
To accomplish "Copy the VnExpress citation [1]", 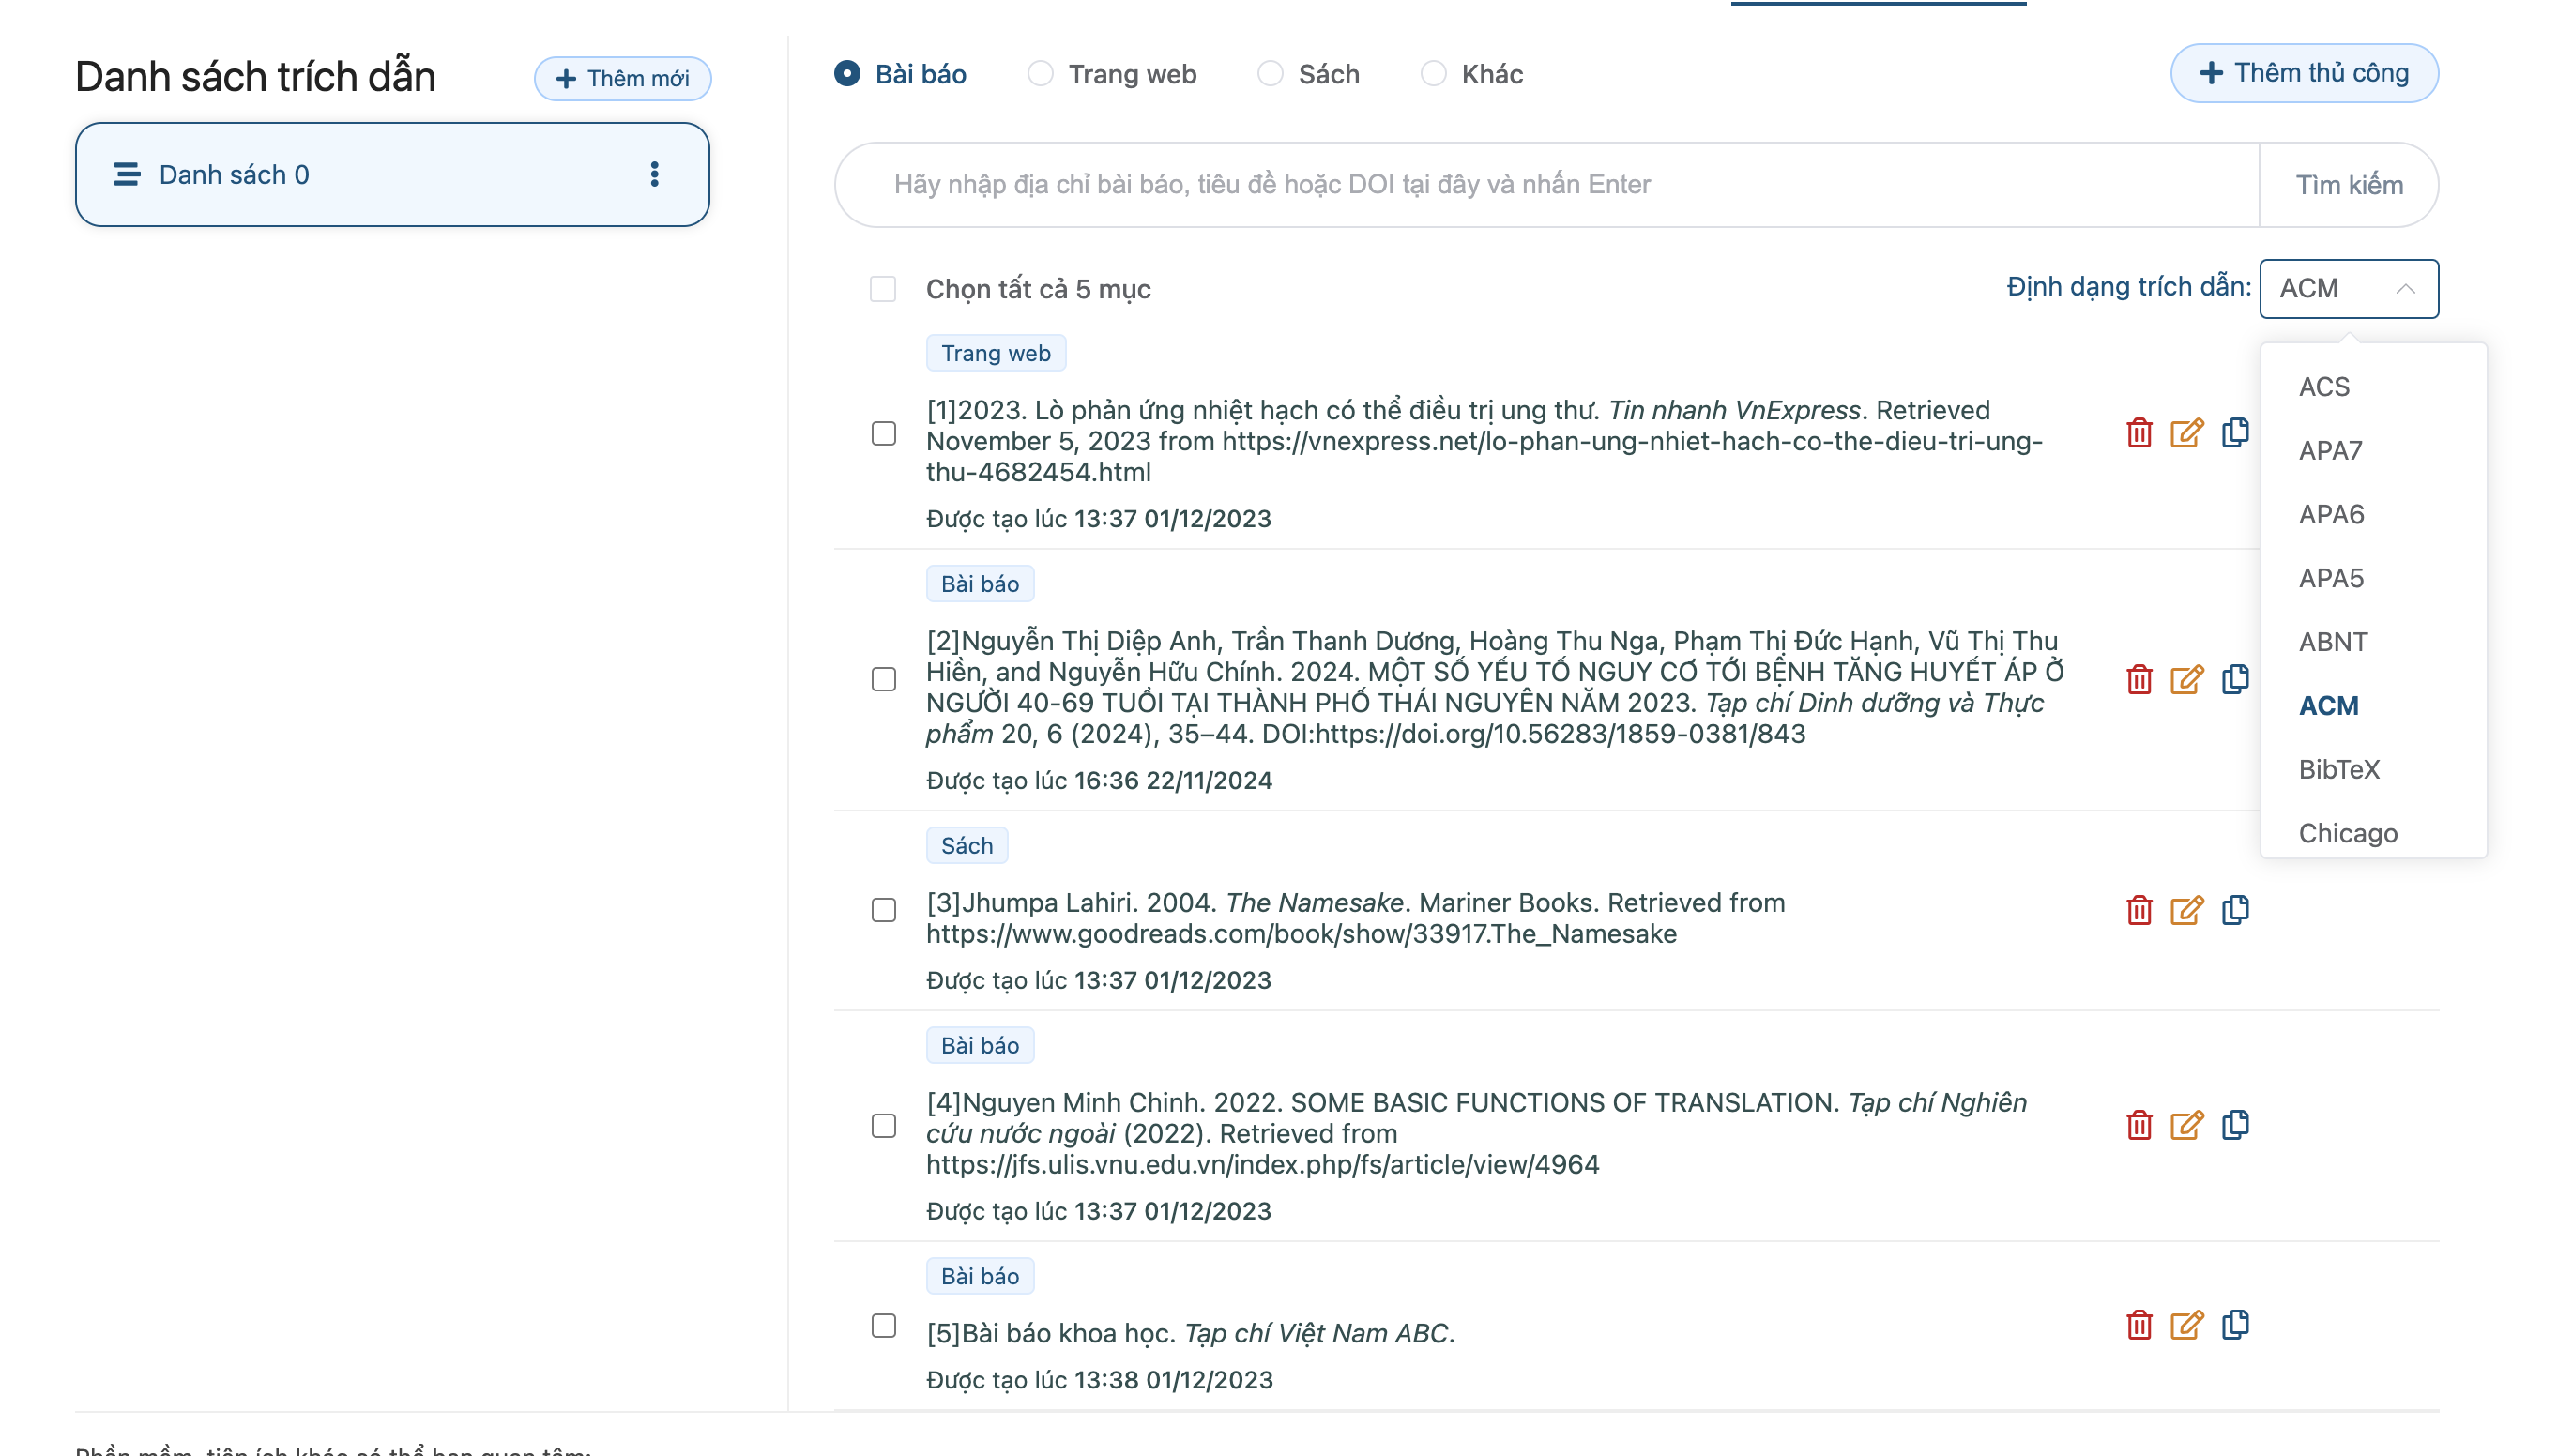I will click(2235, 433).
